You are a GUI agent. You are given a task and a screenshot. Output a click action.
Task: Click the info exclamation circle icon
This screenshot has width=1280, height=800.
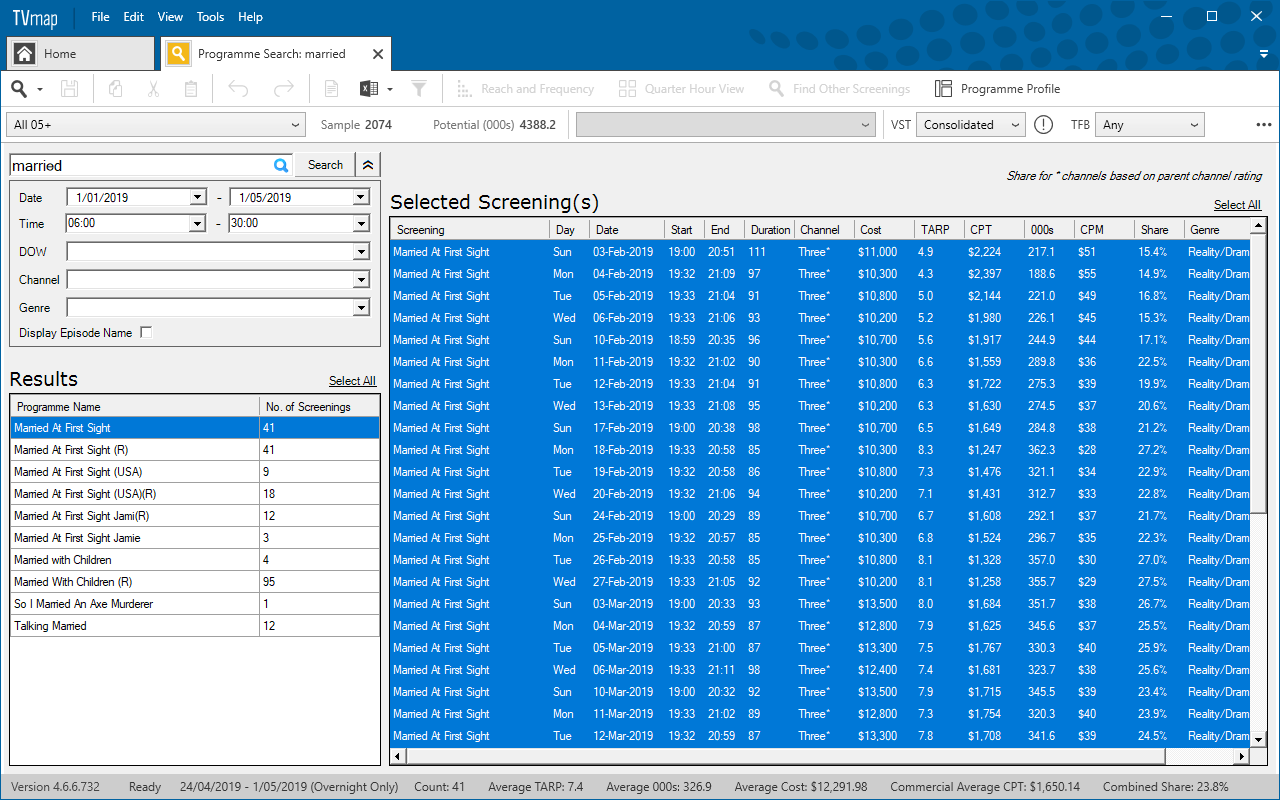pos(1044,125)
